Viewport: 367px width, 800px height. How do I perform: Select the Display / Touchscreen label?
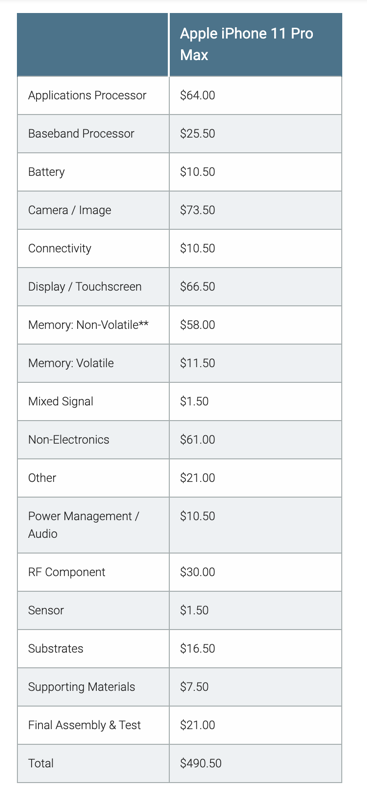[85, 287]
